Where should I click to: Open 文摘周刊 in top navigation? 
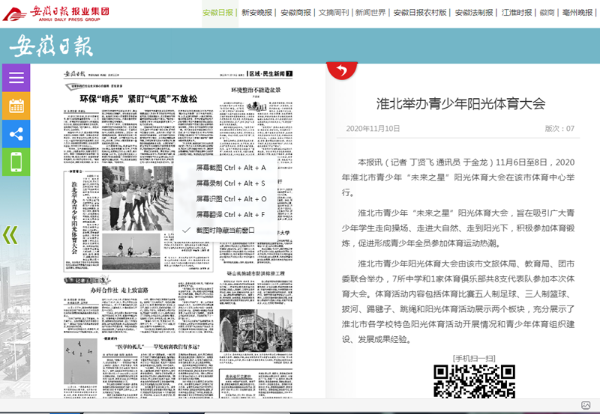pyautogui.click(x=334, y=13)
